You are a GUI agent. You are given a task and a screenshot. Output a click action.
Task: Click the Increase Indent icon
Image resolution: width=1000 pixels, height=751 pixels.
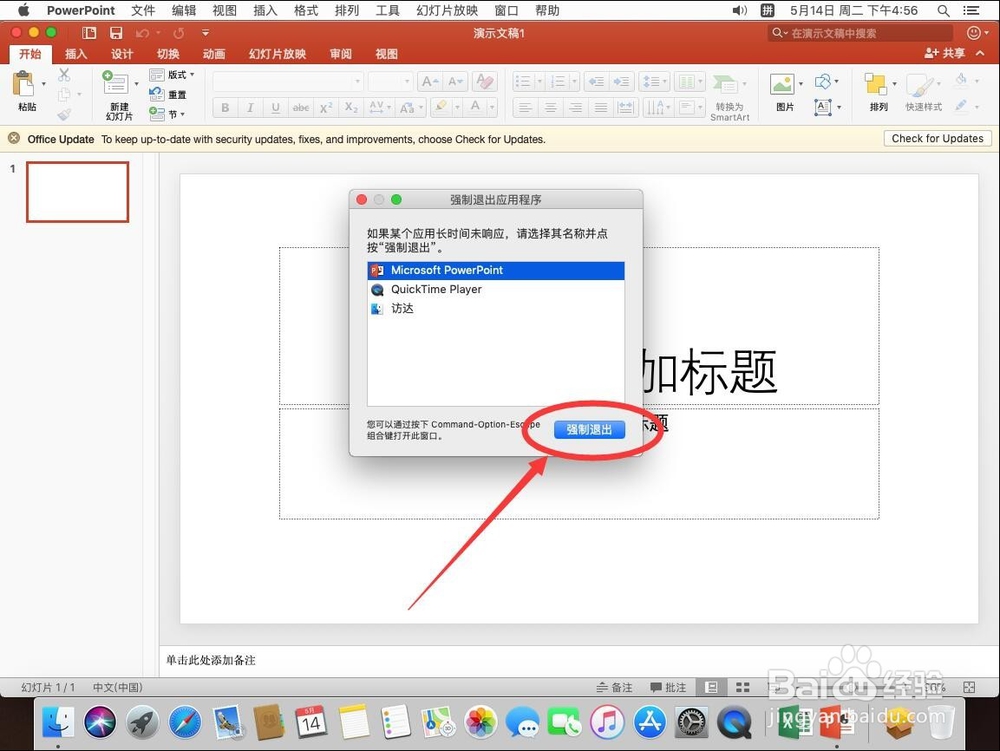coord(621,82)
